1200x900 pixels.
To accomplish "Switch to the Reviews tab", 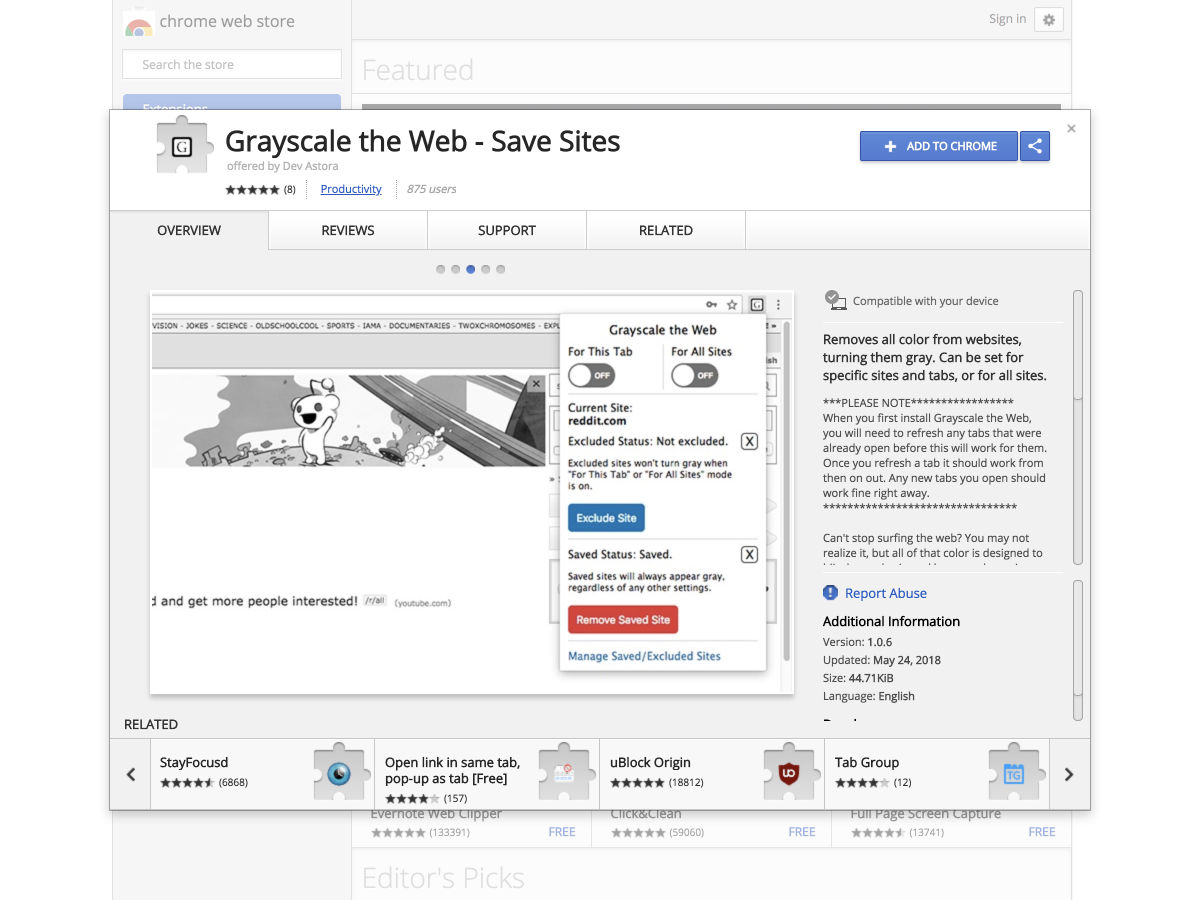I will tap(348, 230).
